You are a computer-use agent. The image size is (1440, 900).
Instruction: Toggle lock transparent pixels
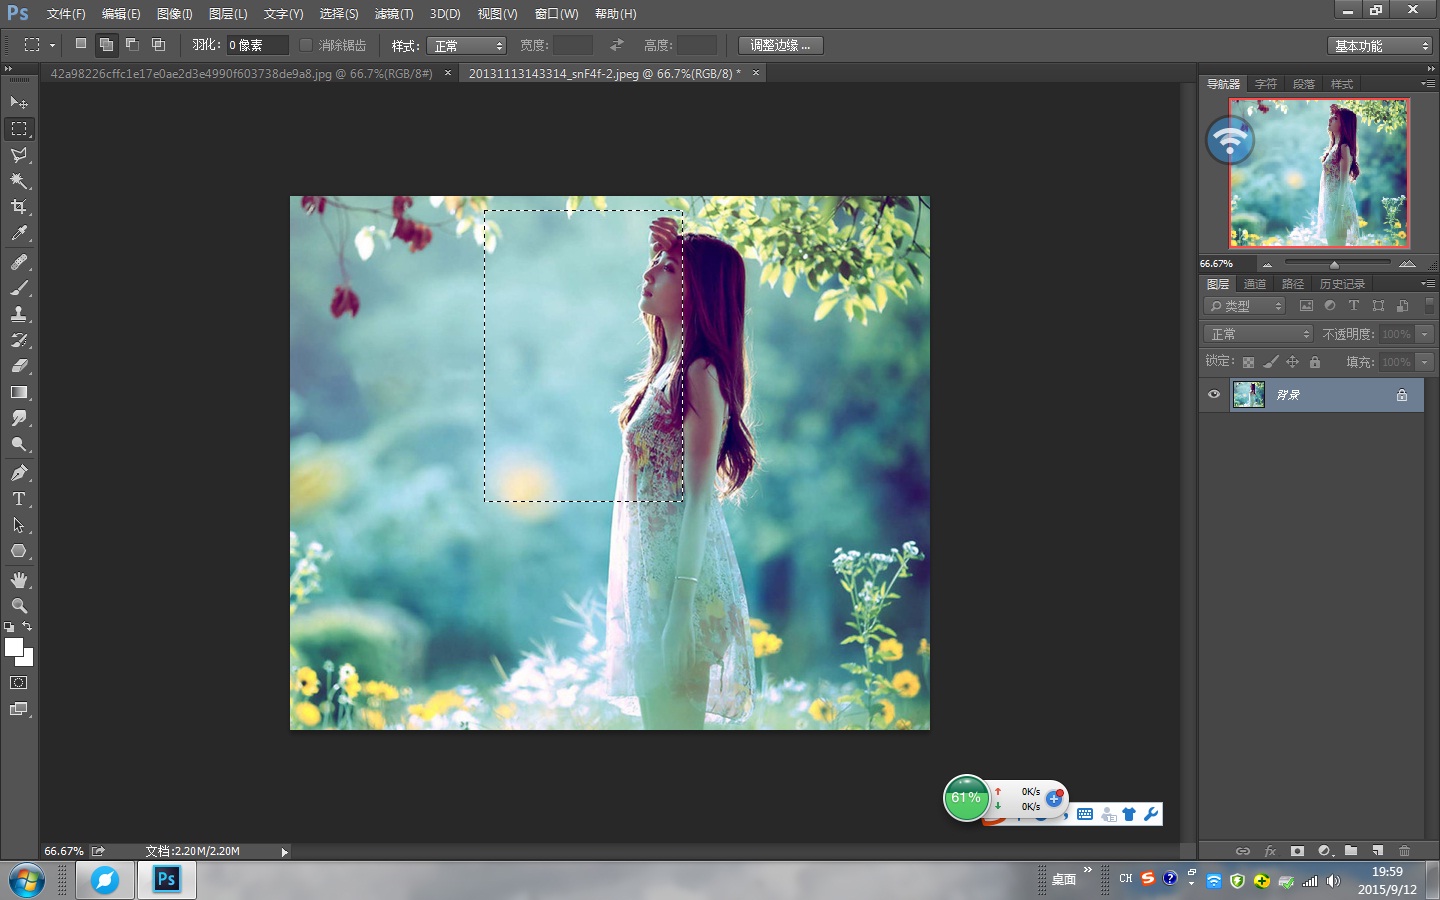click(1248, 362)
